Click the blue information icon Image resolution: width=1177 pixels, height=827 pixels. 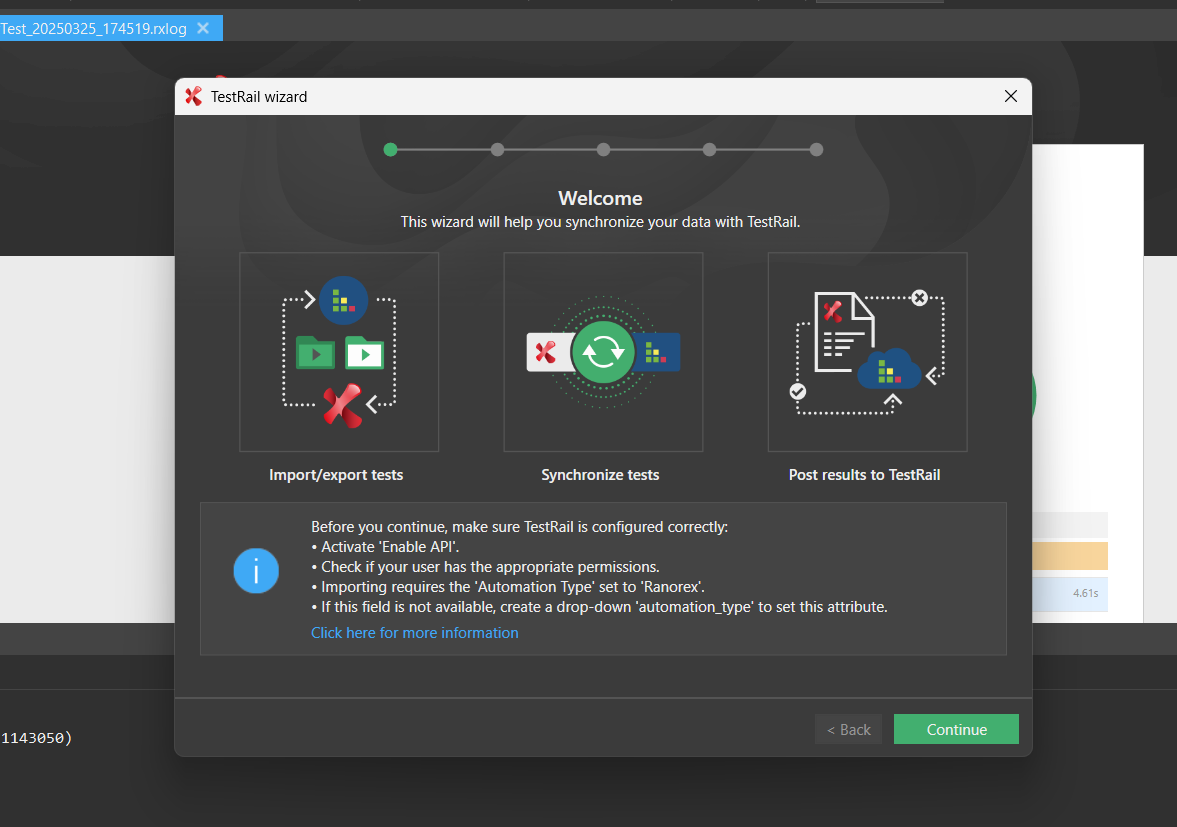pos(256,571)
